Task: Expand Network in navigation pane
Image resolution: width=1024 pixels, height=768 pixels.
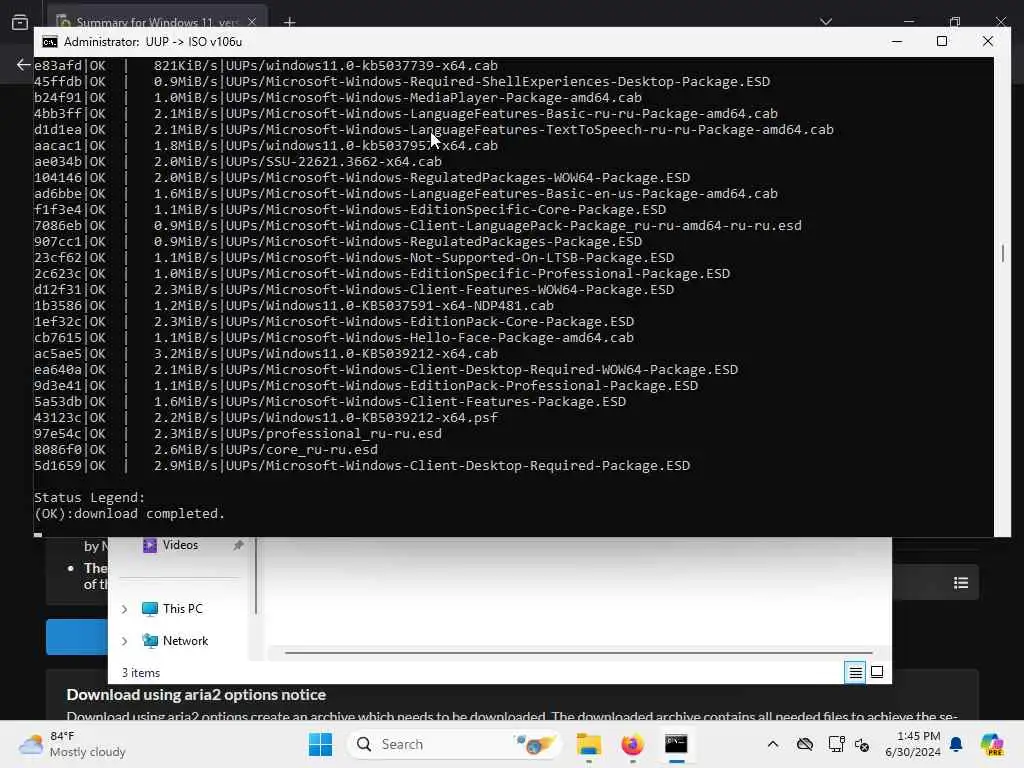Action: coord(124,641)
